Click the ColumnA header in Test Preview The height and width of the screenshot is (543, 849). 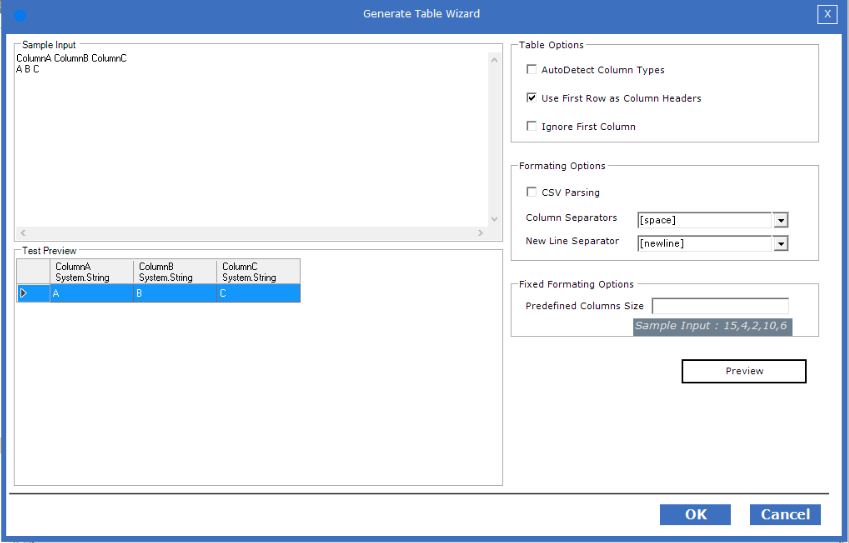[91, 272]
